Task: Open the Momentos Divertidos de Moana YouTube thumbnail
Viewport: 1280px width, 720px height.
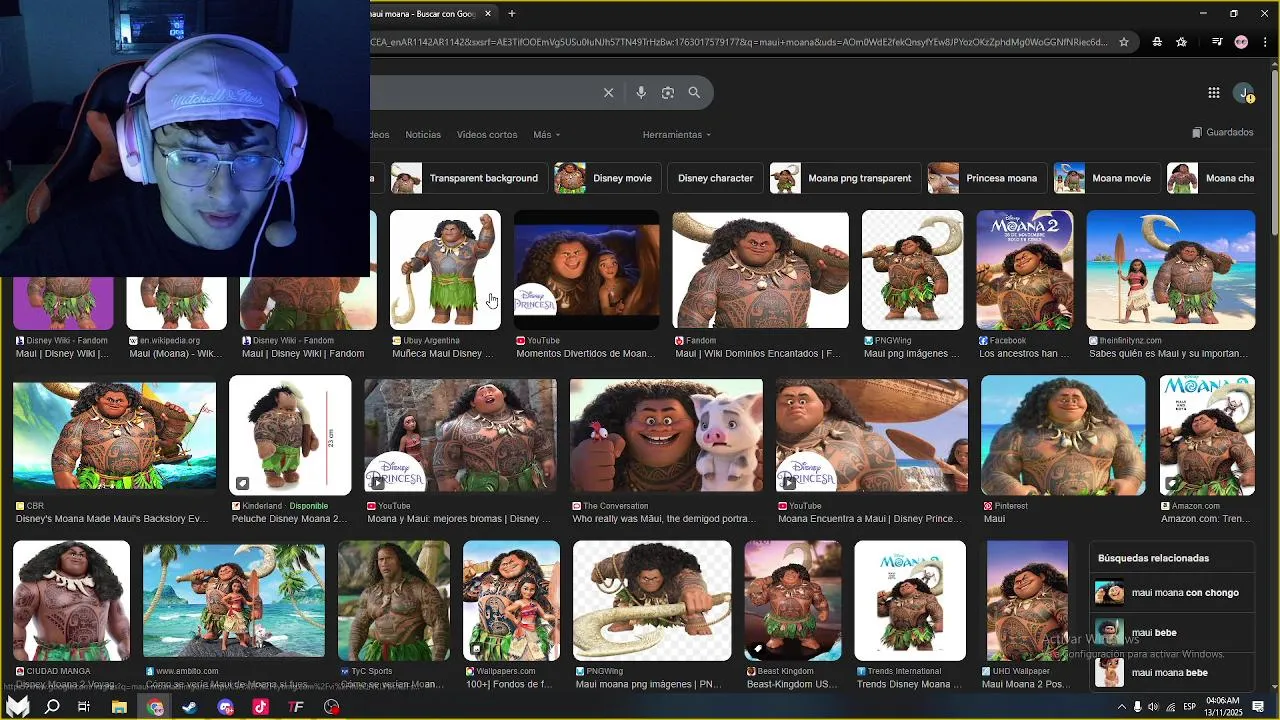Action: point(586,270)
